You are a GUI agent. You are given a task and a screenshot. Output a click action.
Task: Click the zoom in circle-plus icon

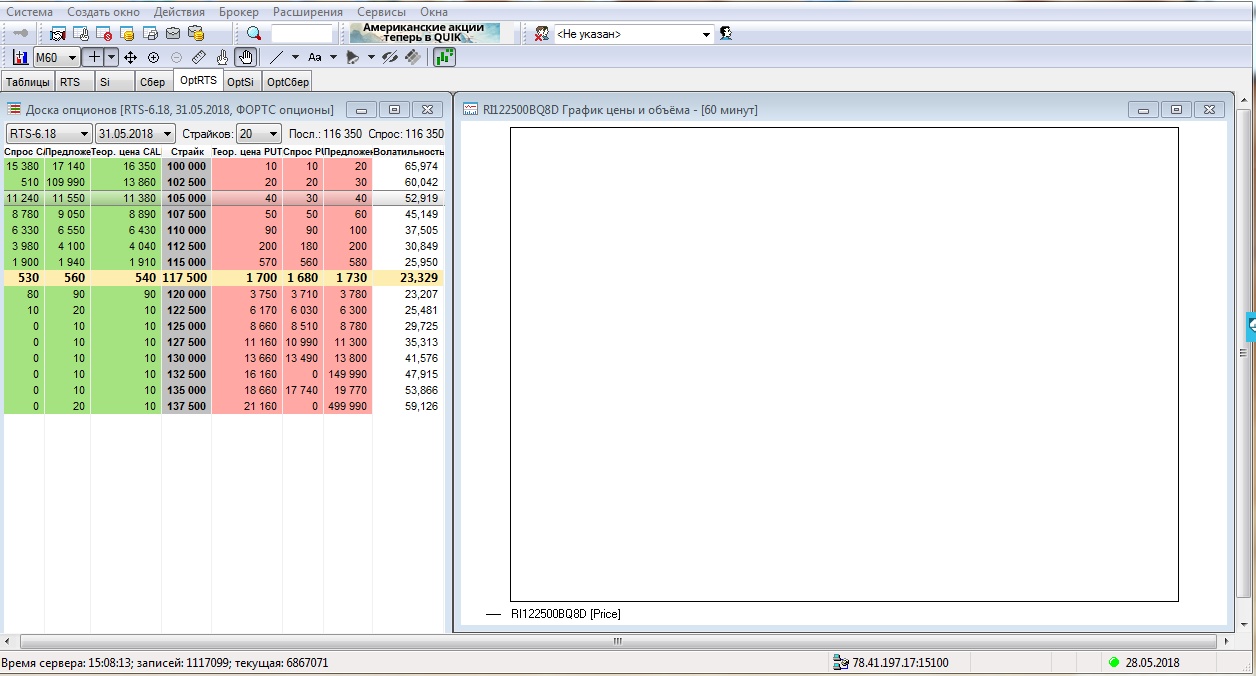point(153,58)
